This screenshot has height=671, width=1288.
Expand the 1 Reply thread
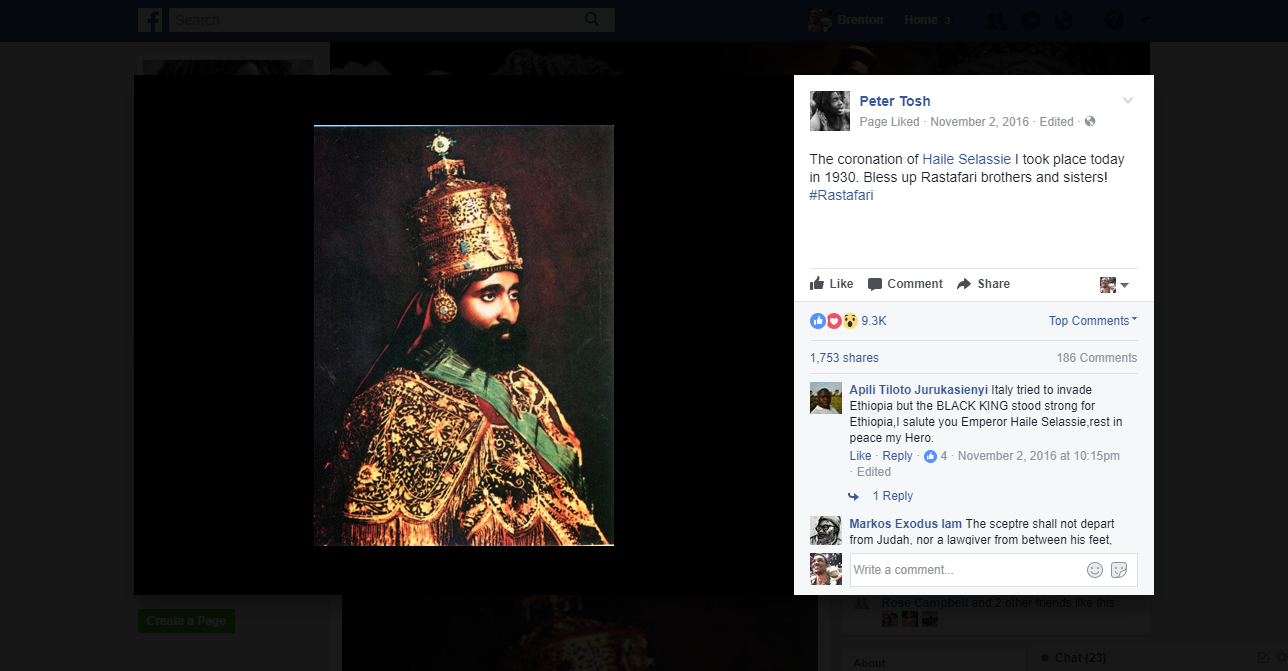(x=892, y=496)
